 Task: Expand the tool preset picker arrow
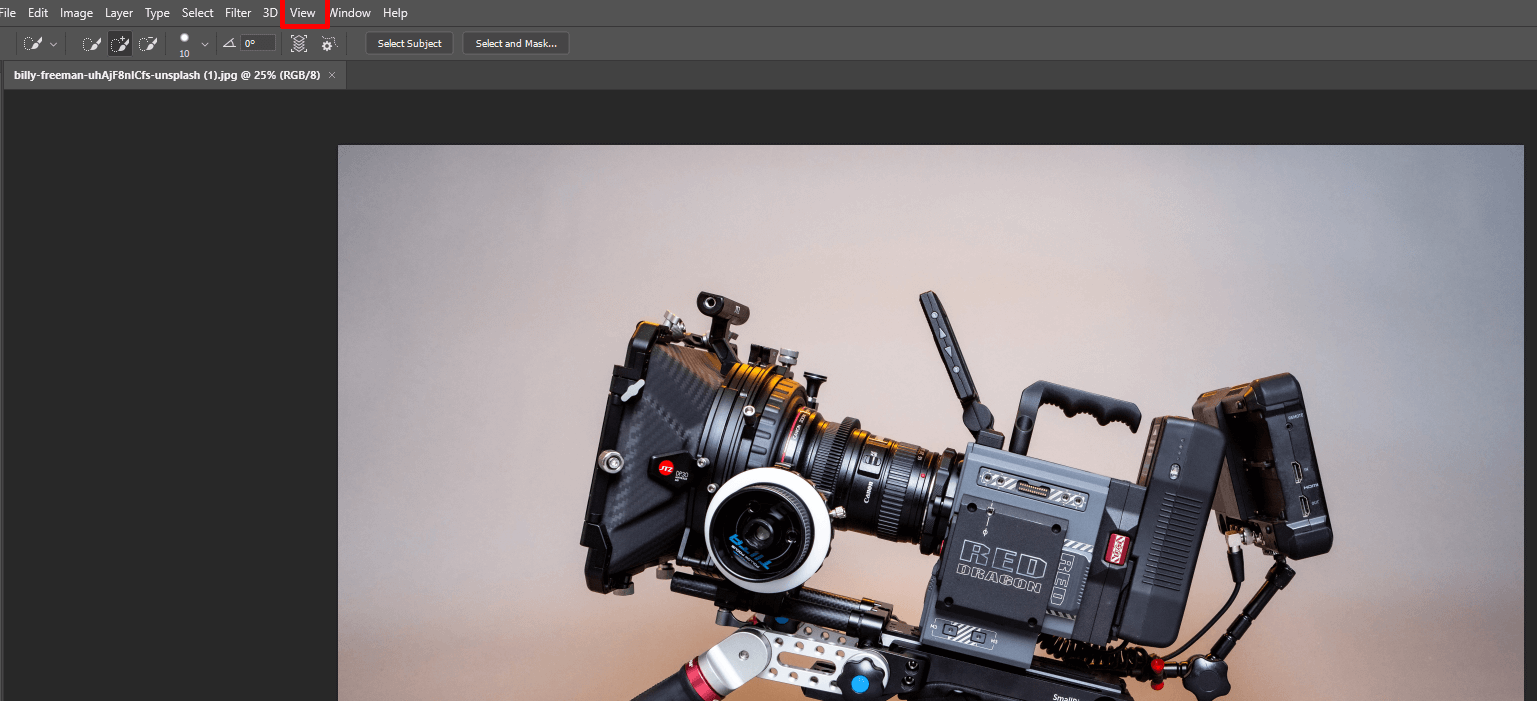53,44
